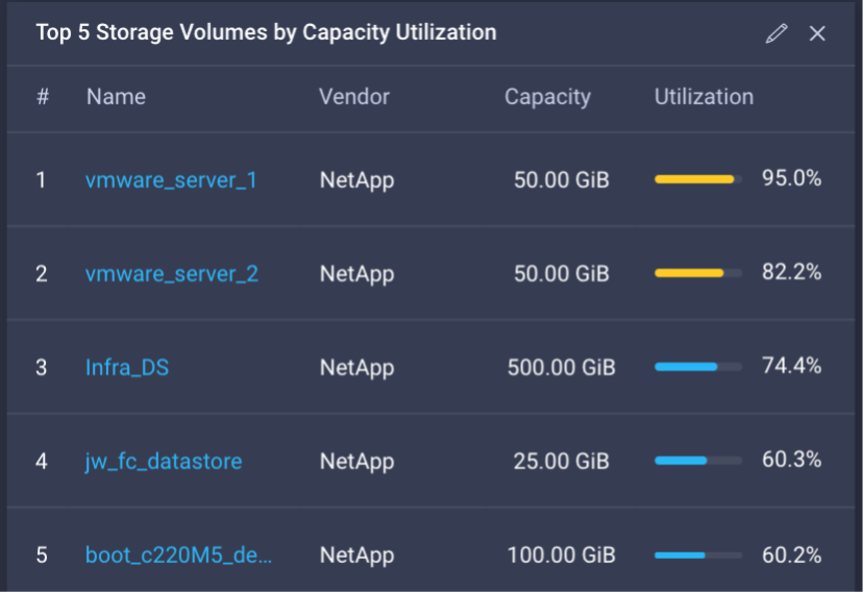This screenshot has width=866, height=595.
Task: Click the NetApp vendor label for Infra_DS
Action: [356, 366]
